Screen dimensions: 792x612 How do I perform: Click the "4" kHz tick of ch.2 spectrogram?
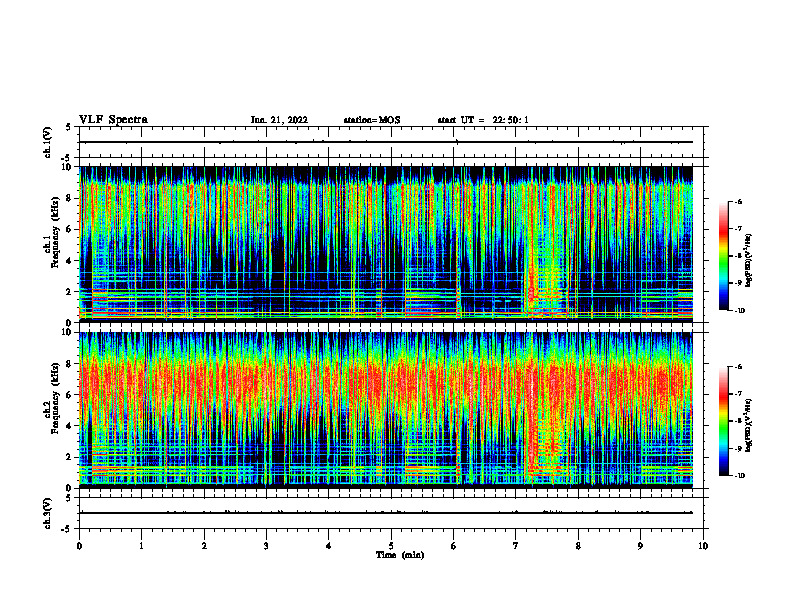point(70,426)
